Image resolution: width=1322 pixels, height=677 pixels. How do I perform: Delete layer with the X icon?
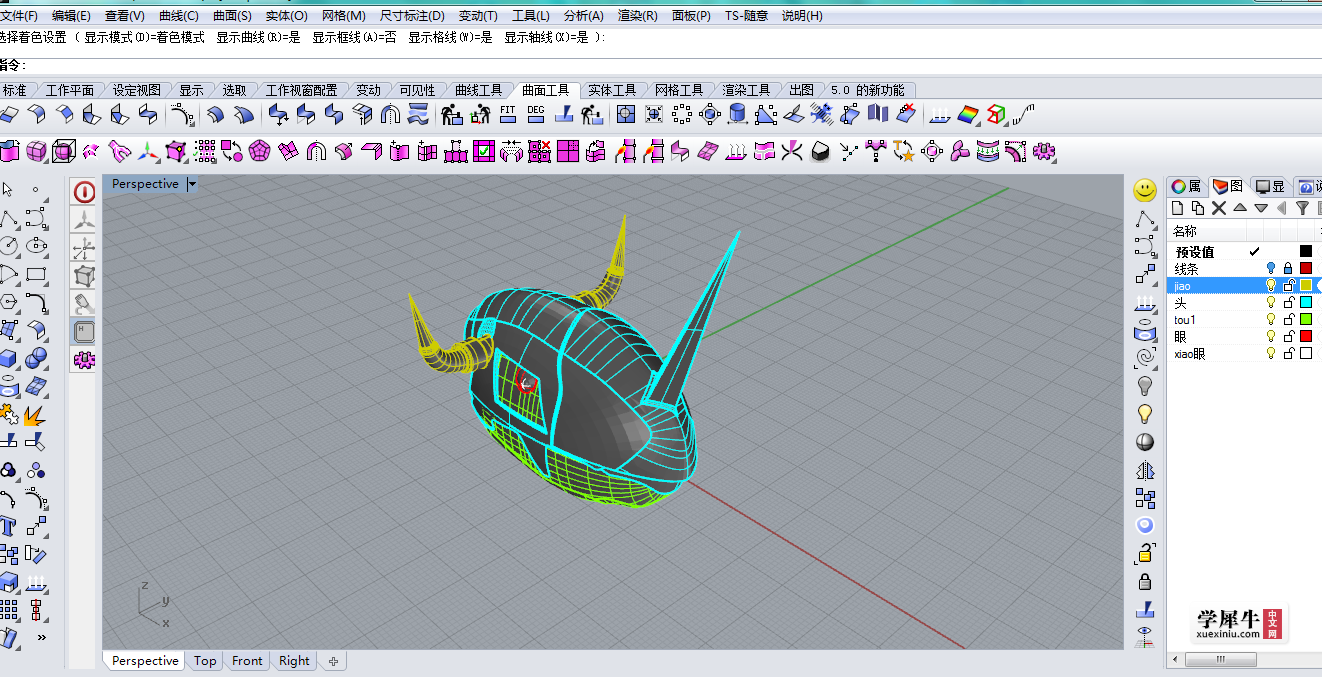1219,208
